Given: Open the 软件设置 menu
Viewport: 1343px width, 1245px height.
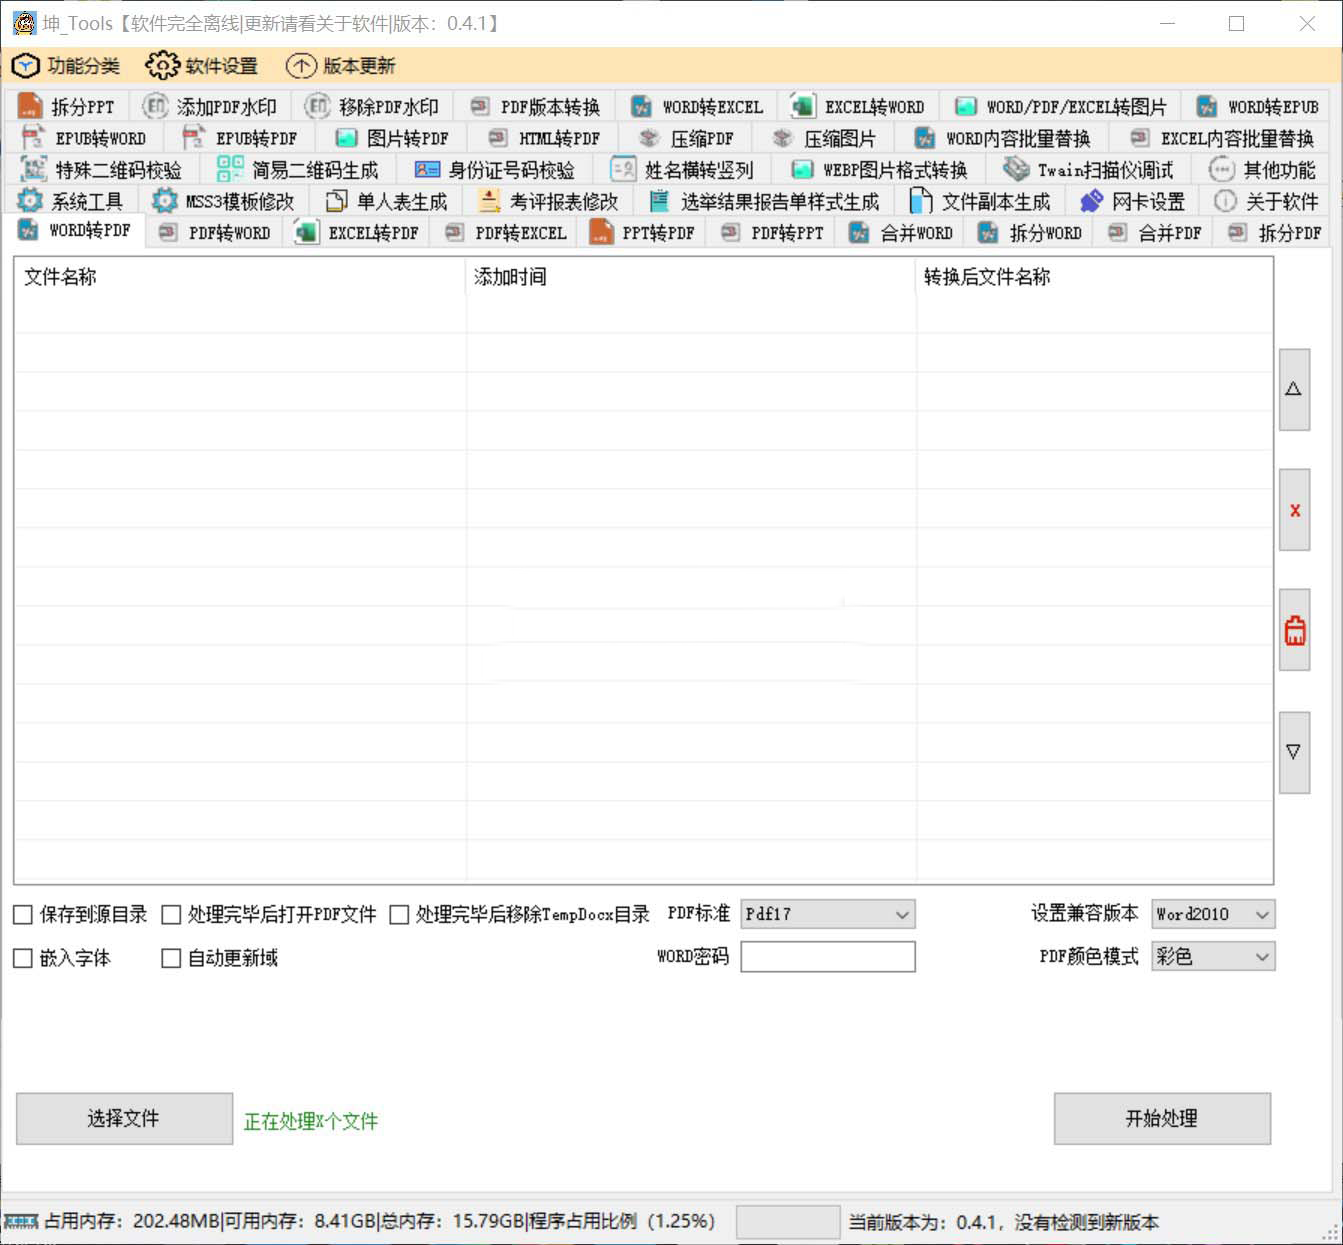Looking at the screenshot, I should (x=202, y=66).
